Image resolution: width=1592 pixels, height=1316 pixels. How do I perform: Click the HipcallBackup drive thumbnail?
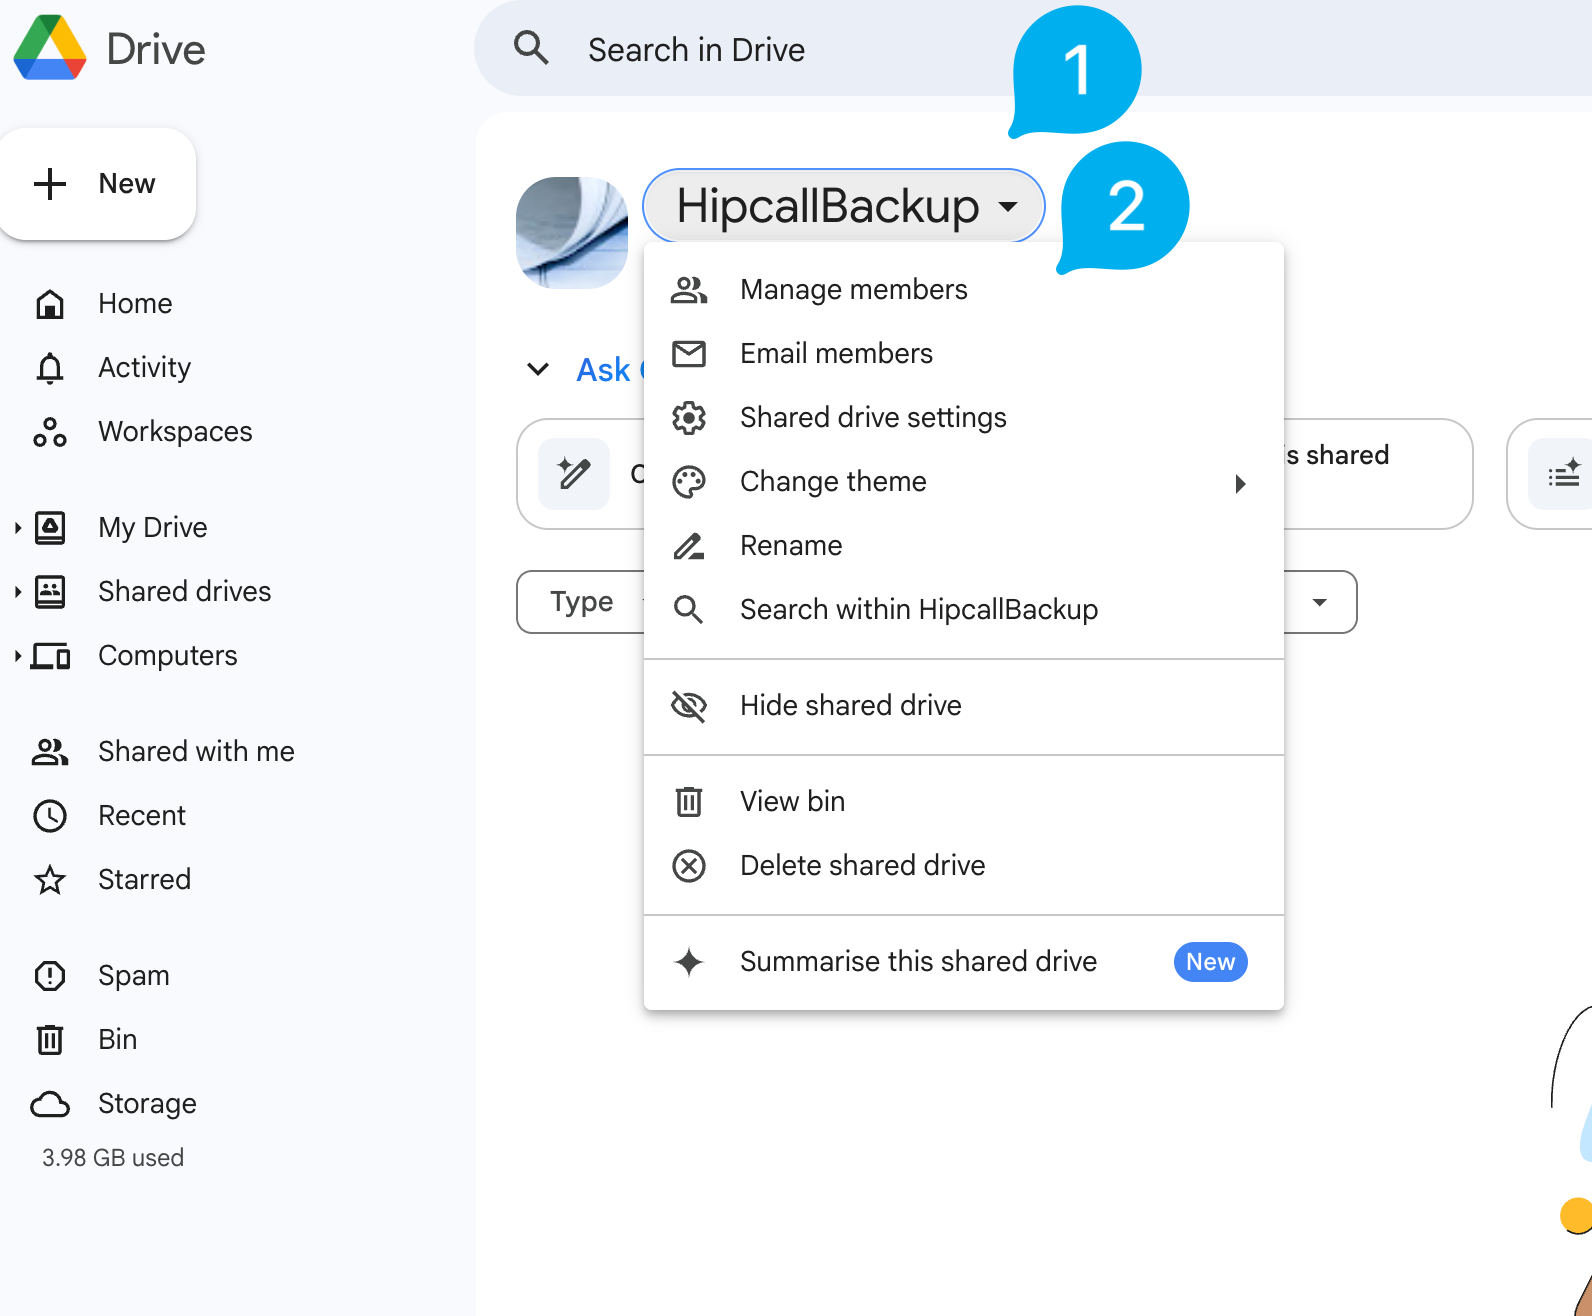(572, 233)
